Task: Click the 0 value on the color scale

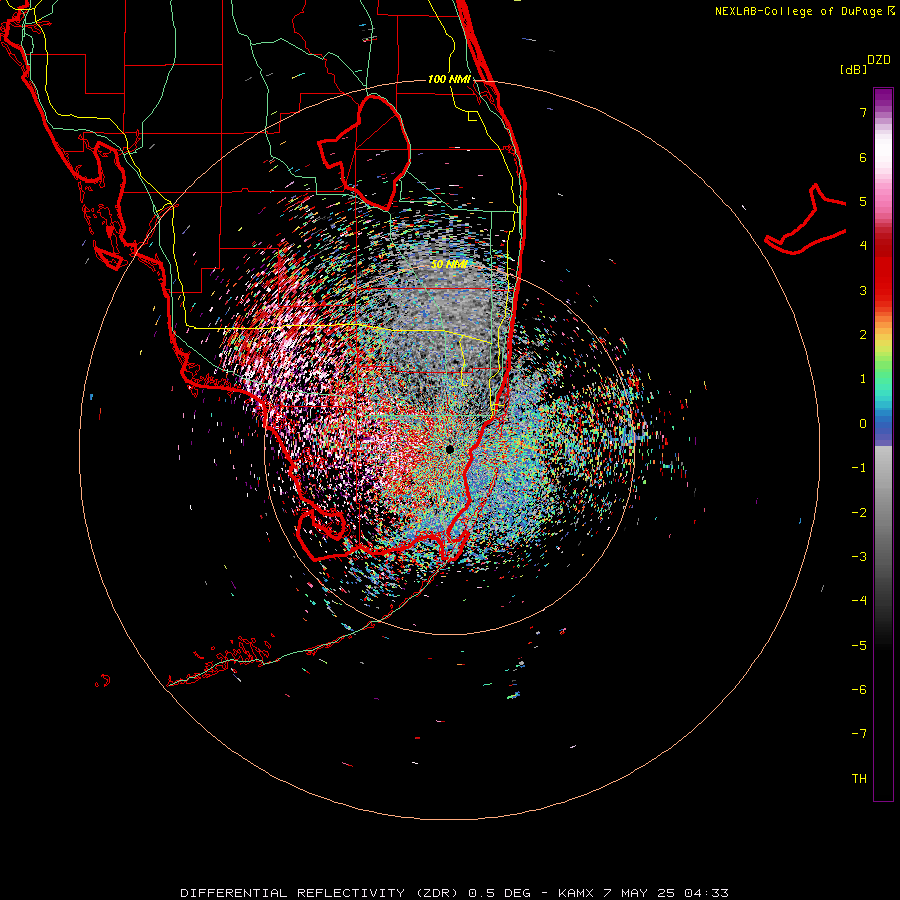Action: 863,424
